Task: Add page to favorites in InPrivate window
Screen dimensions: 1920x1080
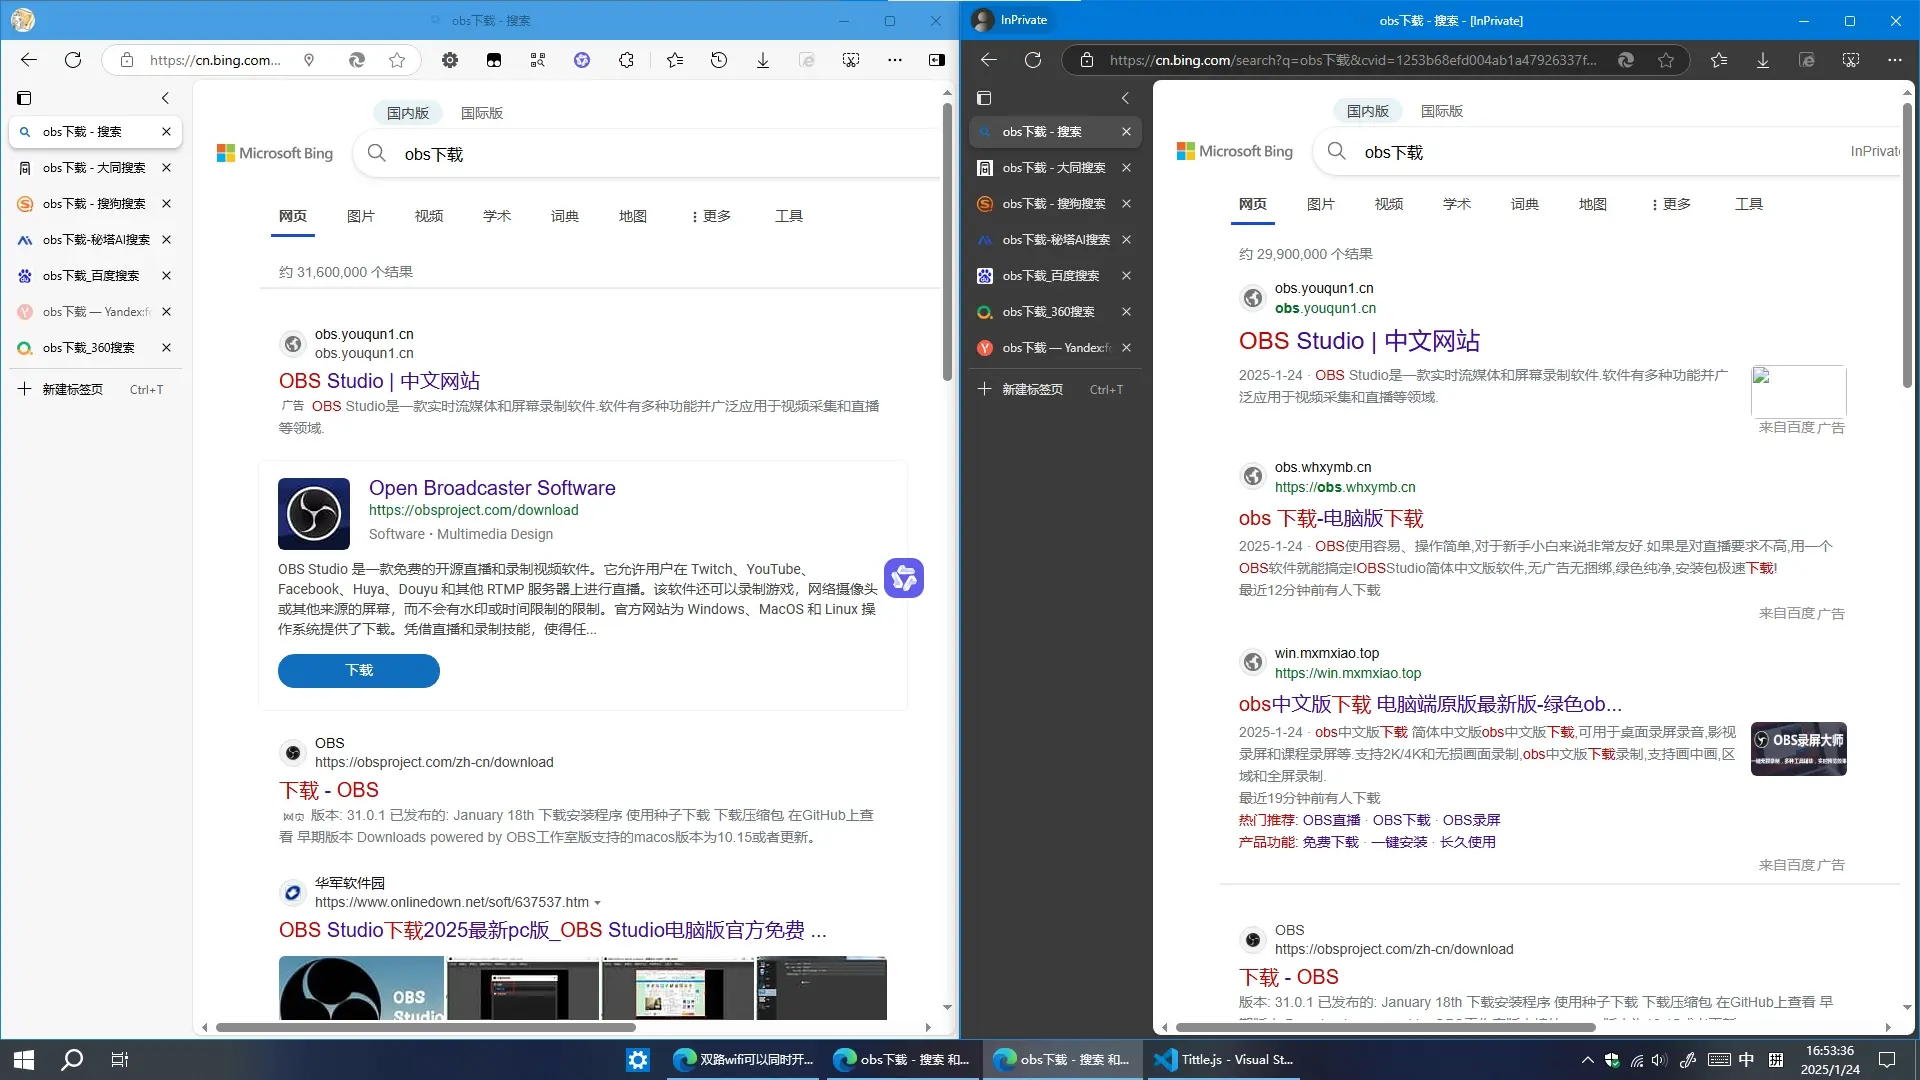Action: coord(1666,60)
